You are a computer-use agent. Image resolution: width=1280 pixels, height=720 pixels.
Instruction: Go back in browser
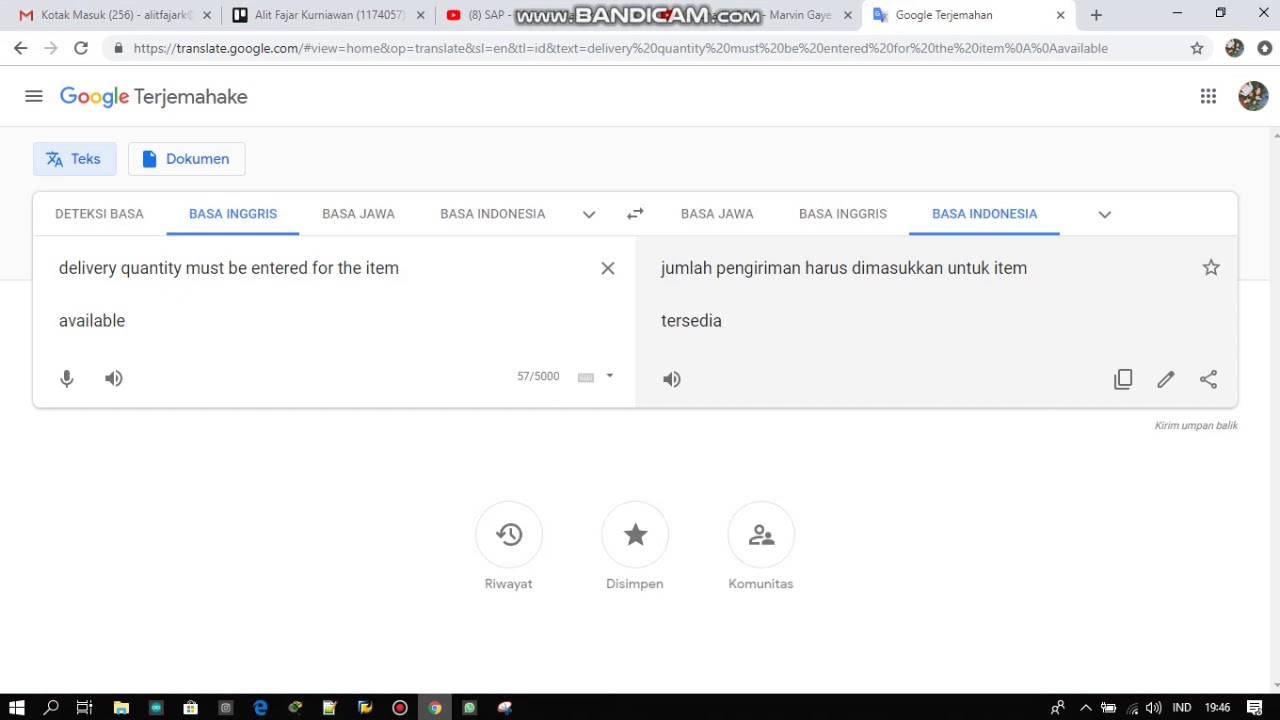pos(21,48)
